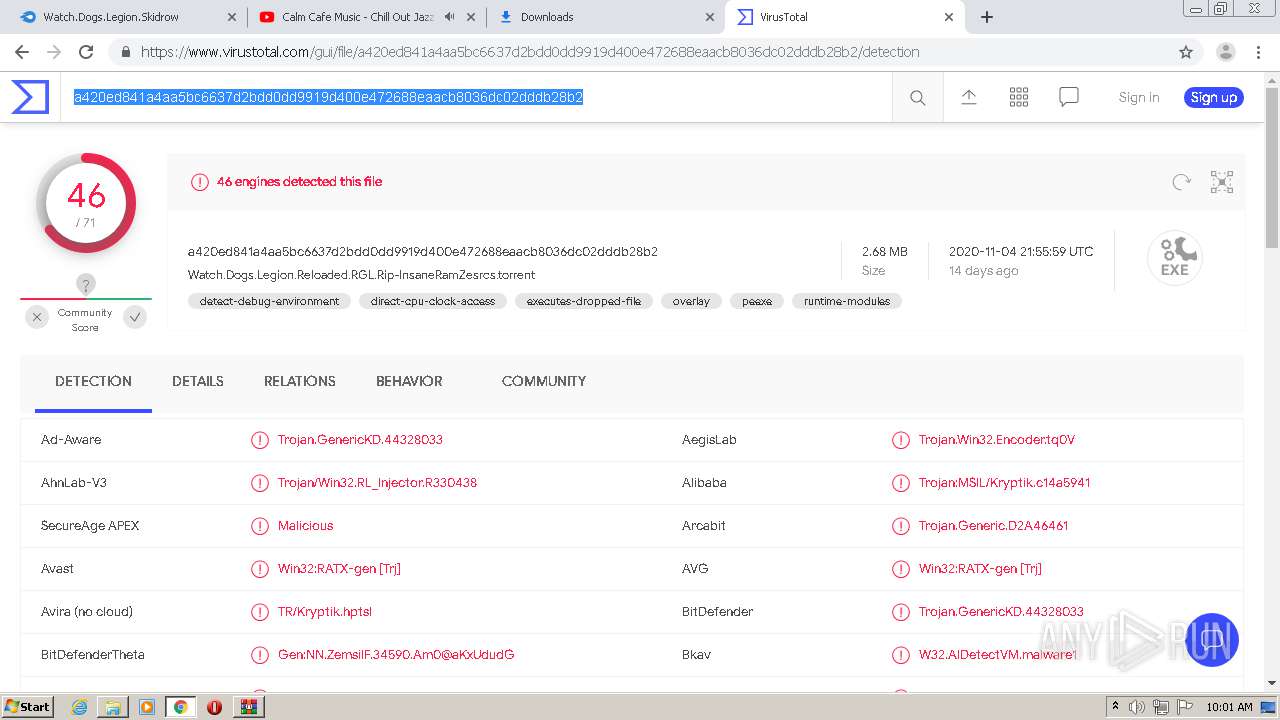Screen dimensions: 1280x720
Task: Close the Downloads browser tab
Action: 710,17
